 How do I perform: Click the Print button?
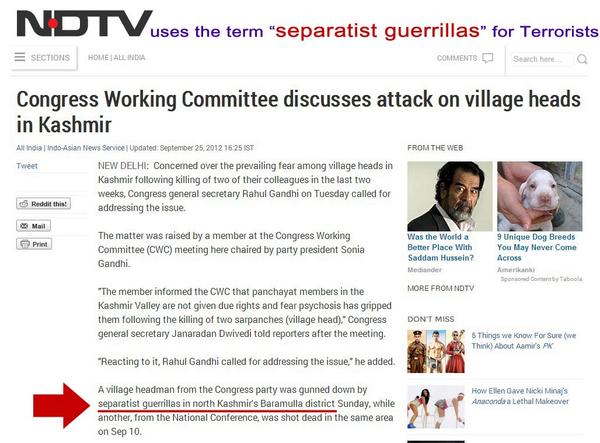pos(34,244)
